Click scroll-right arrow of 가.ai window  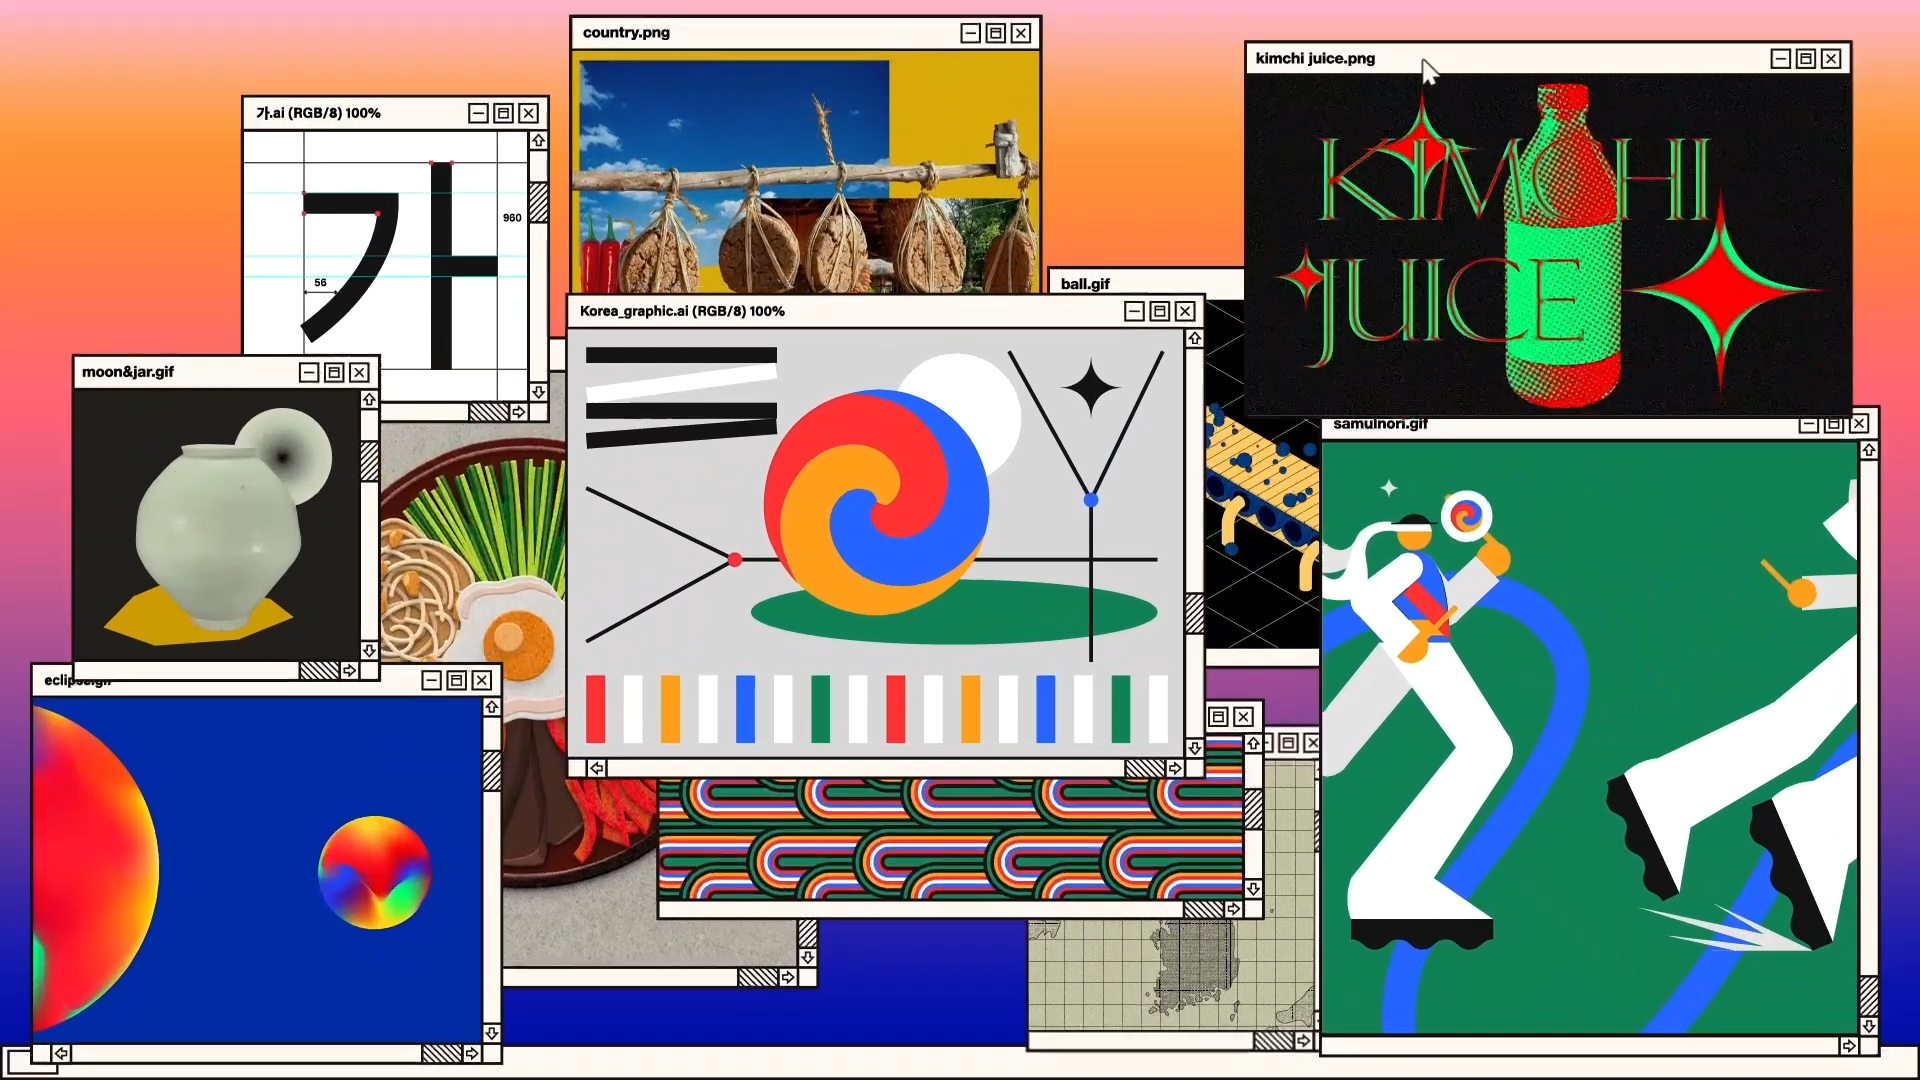[x=518, y=411]
